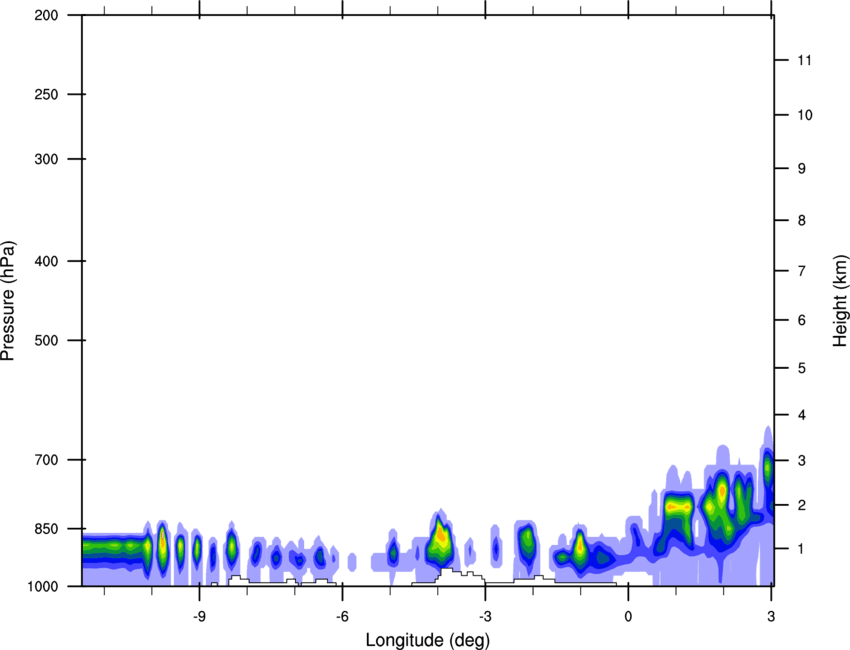850x650 pixels.
Task: Select the 300 pressure tick label
Action: [46, 159]
